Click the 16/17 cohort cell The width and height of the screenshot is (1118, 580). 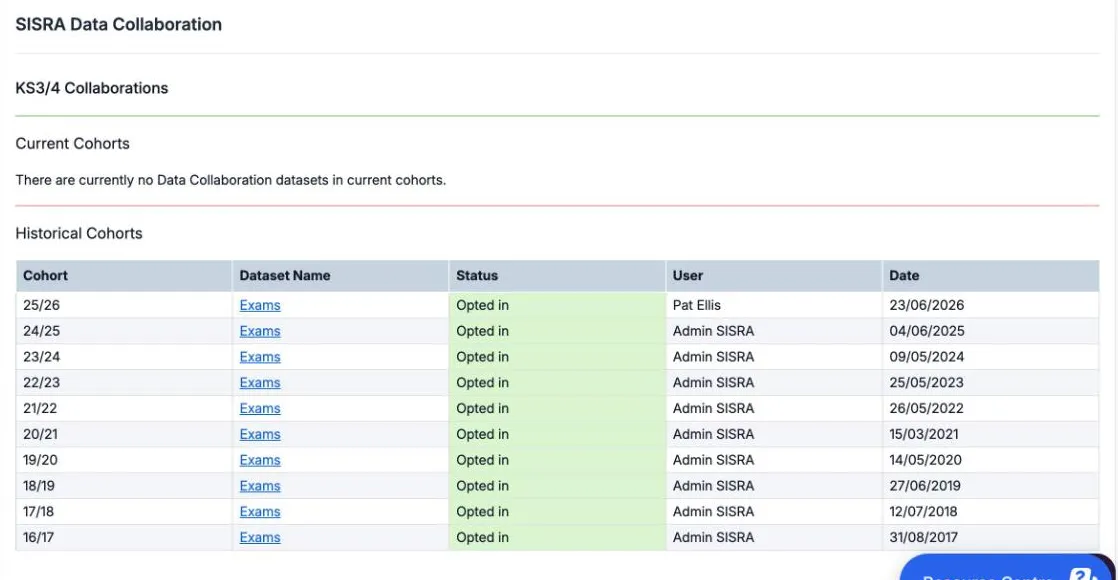point(124,537)
